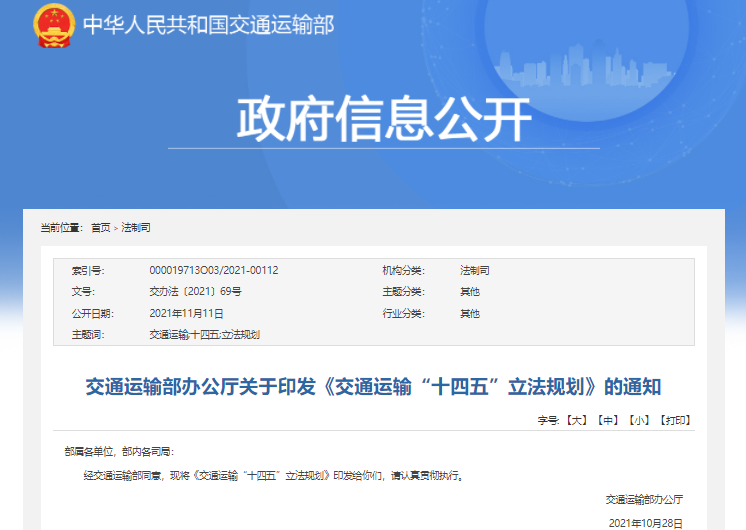Print the page with 【打印】
The width and height of the screenshot is (746, 530).
point(675,421)
